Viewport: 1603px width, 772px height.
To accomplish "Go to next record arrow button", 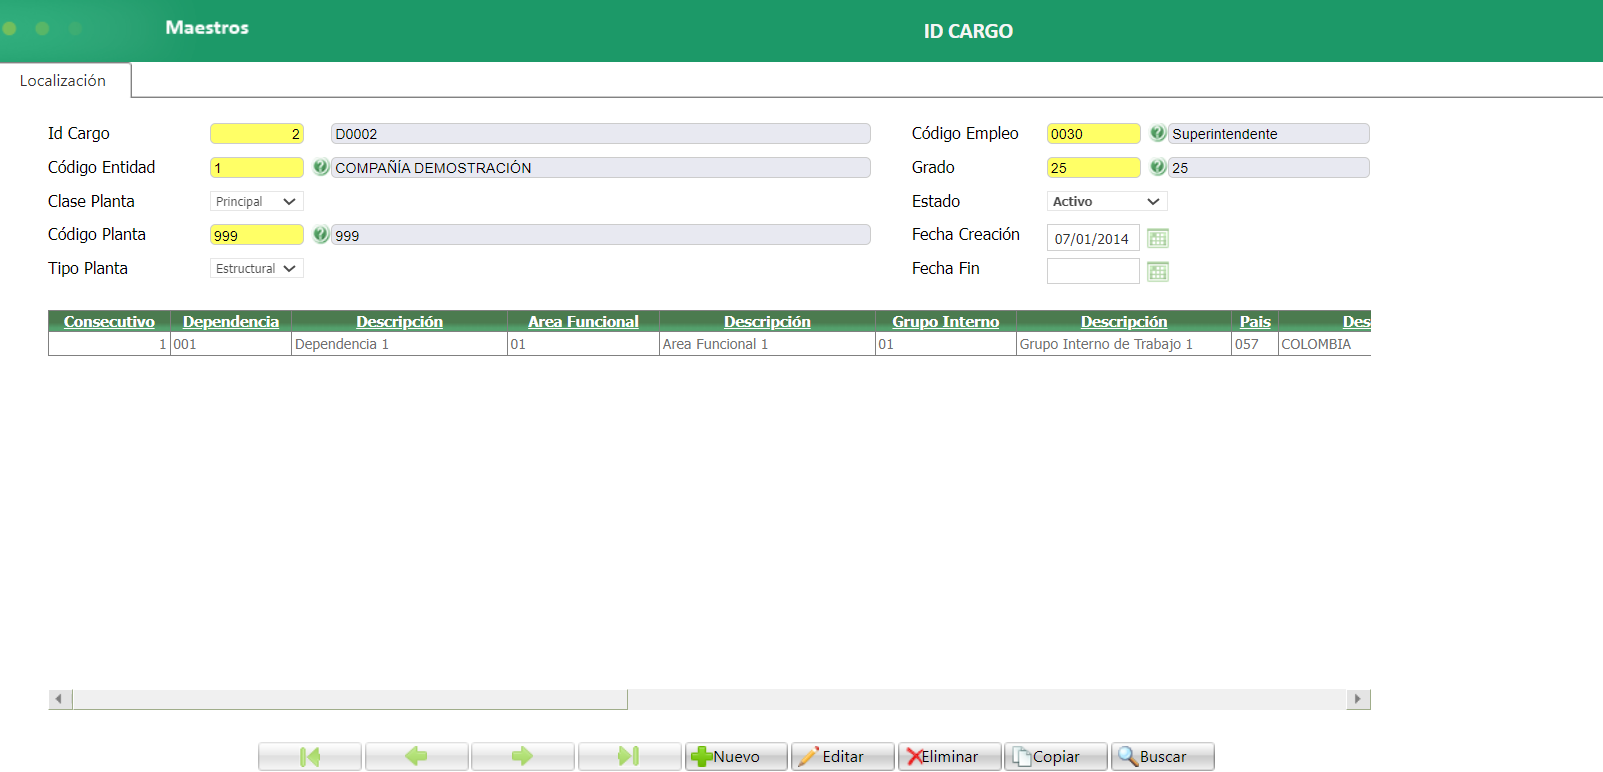I will 522,756.
